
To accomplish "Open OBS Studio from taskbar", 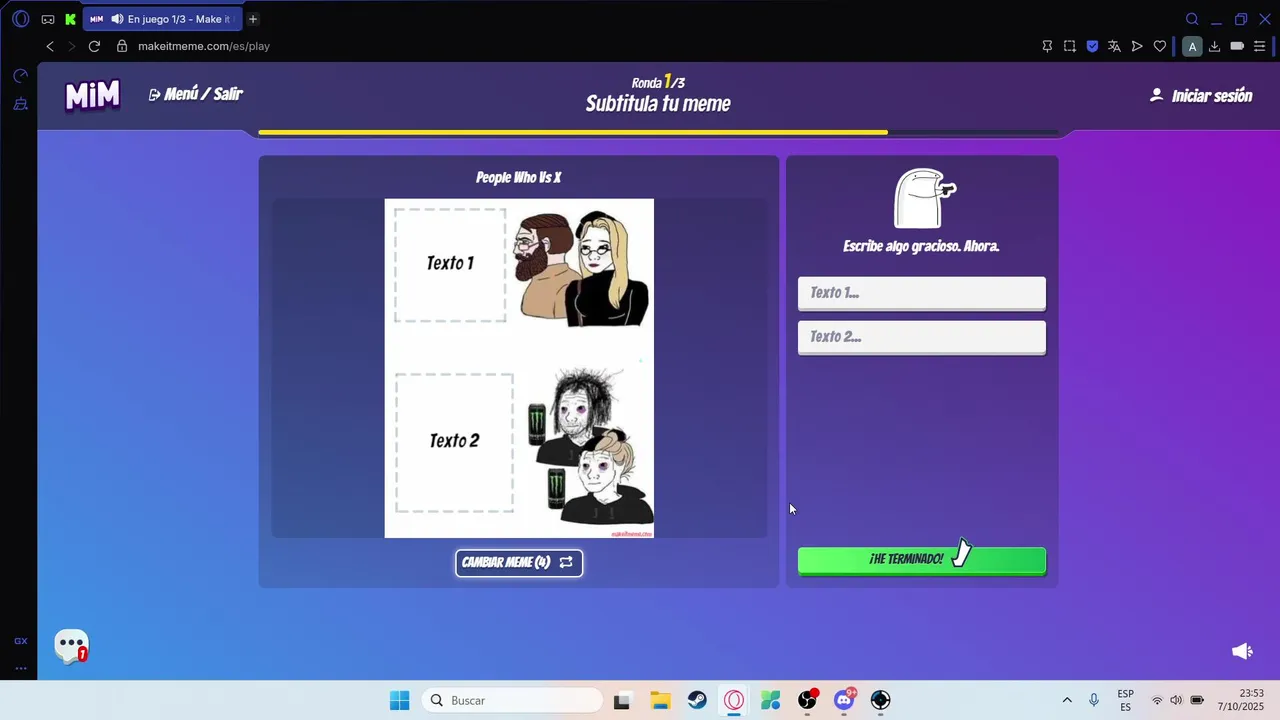I will point(807,700).
